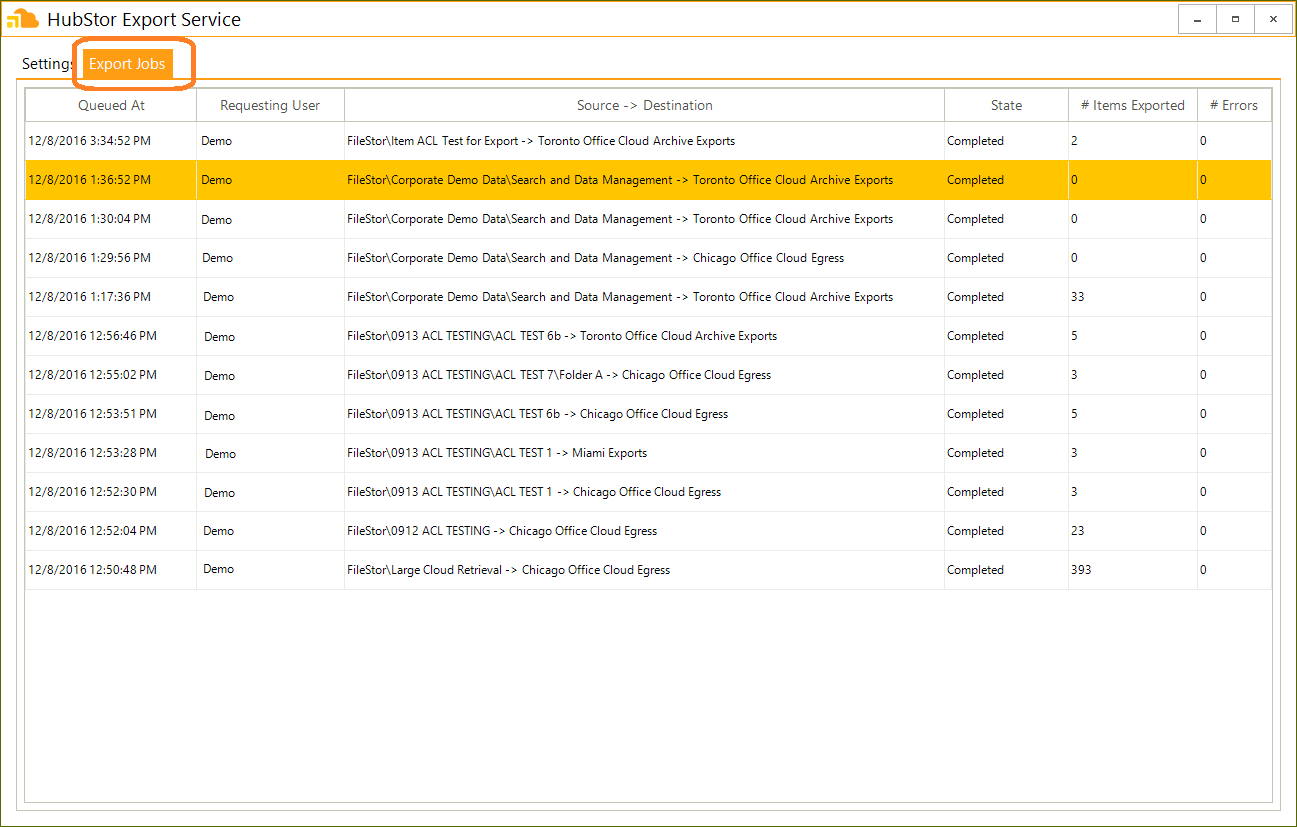
Task: Click the # Errors column header
Action: point(1234,105)
